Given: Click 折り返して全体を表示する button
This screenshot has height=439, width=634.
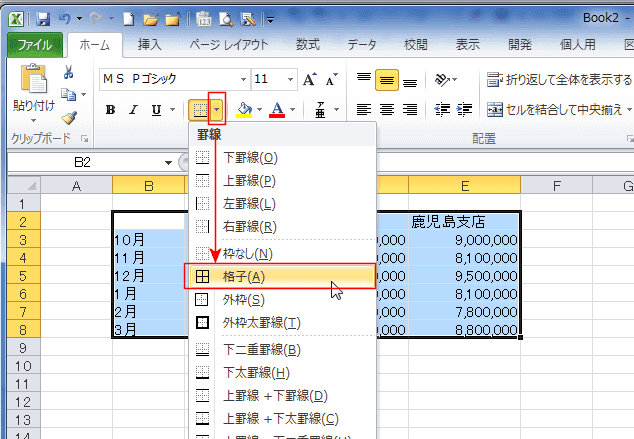Looking at the screenshot, I should [x=559, y=80].
